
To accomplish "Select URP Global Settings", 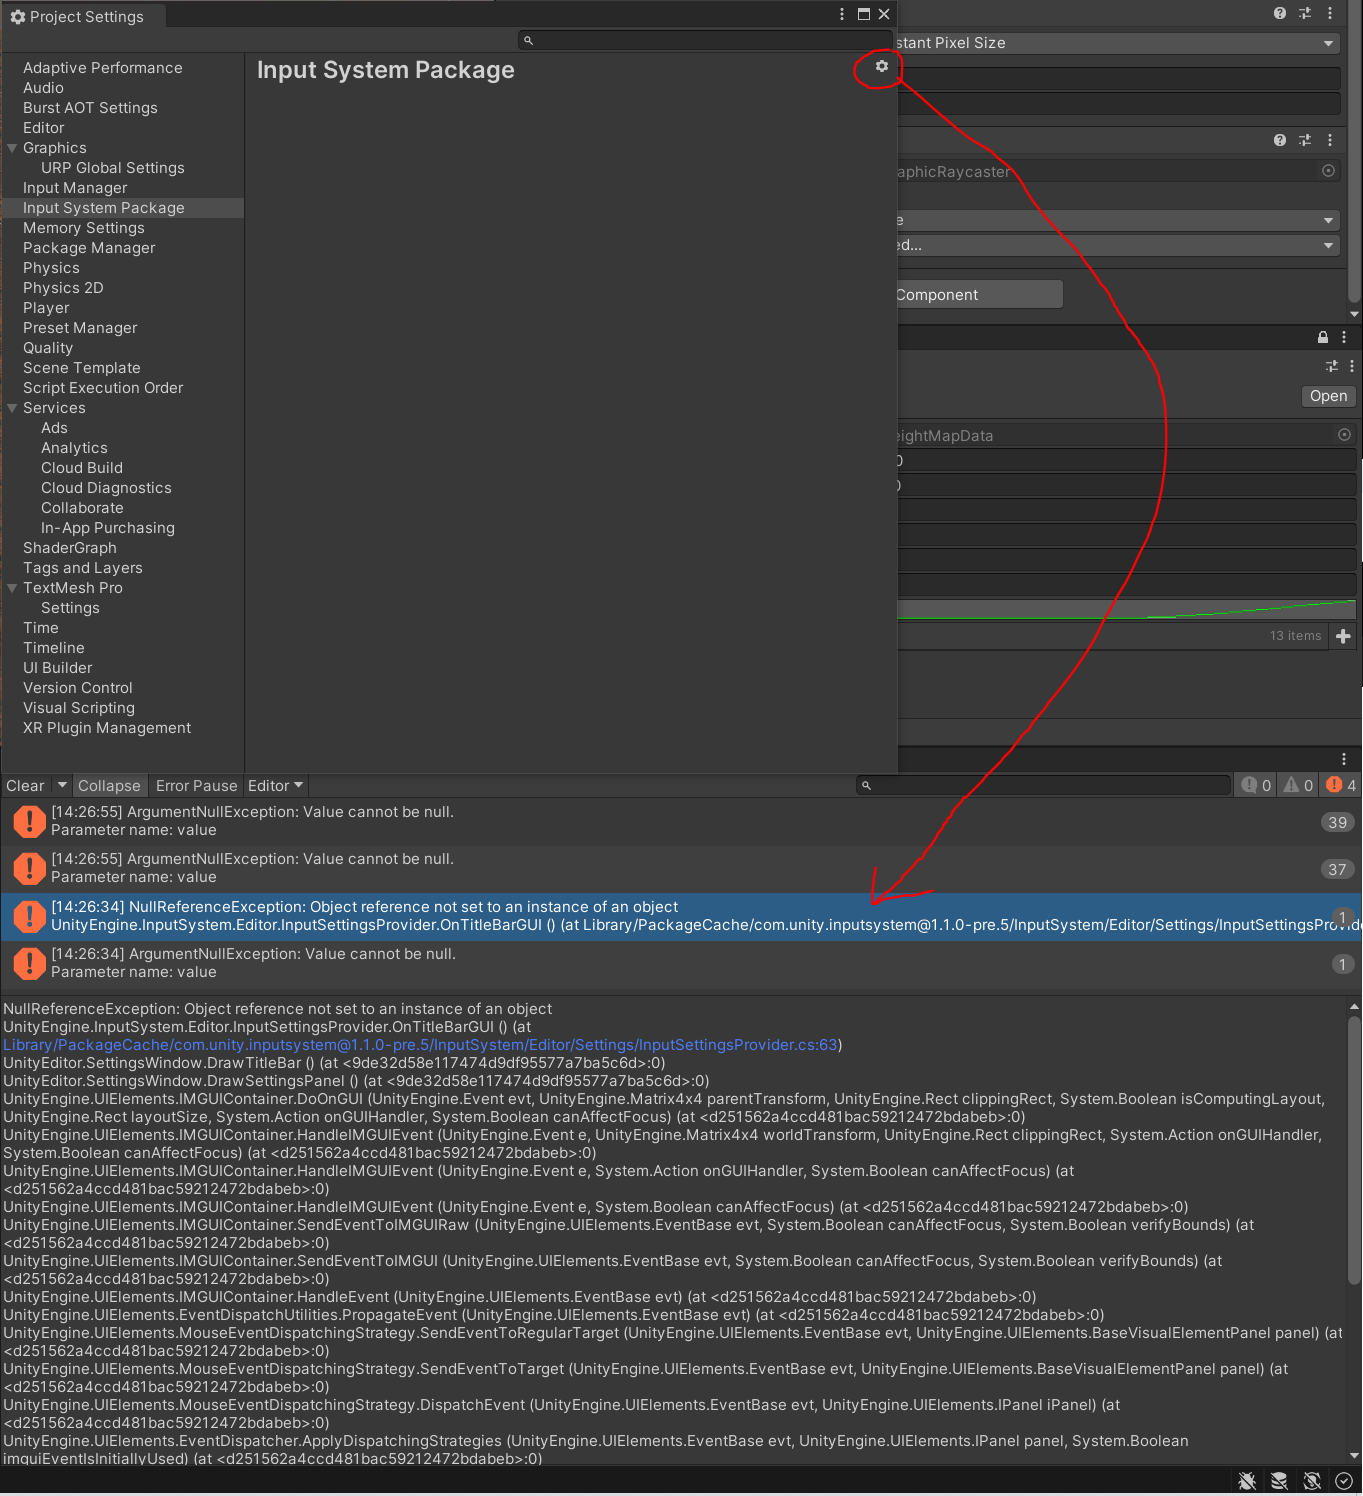I will pos(112,168).
